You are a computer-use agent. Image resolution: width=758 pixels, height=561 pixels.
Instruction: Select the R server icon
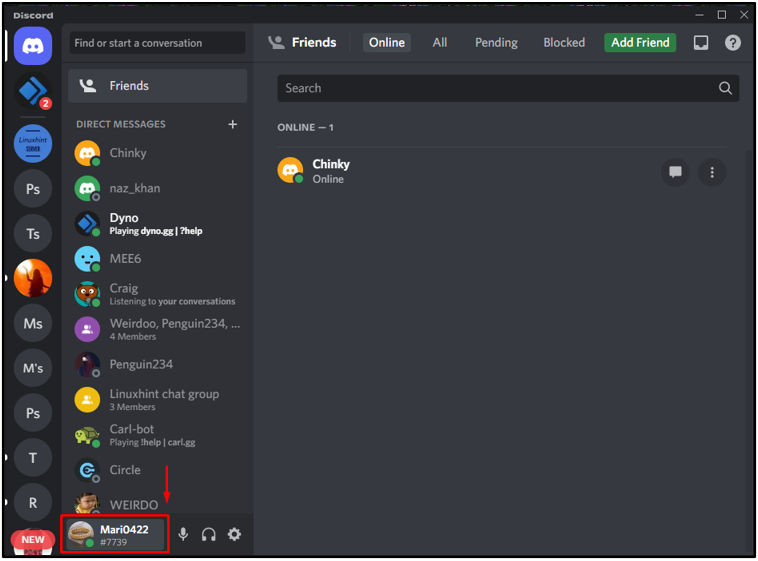(x=33, y=503)
